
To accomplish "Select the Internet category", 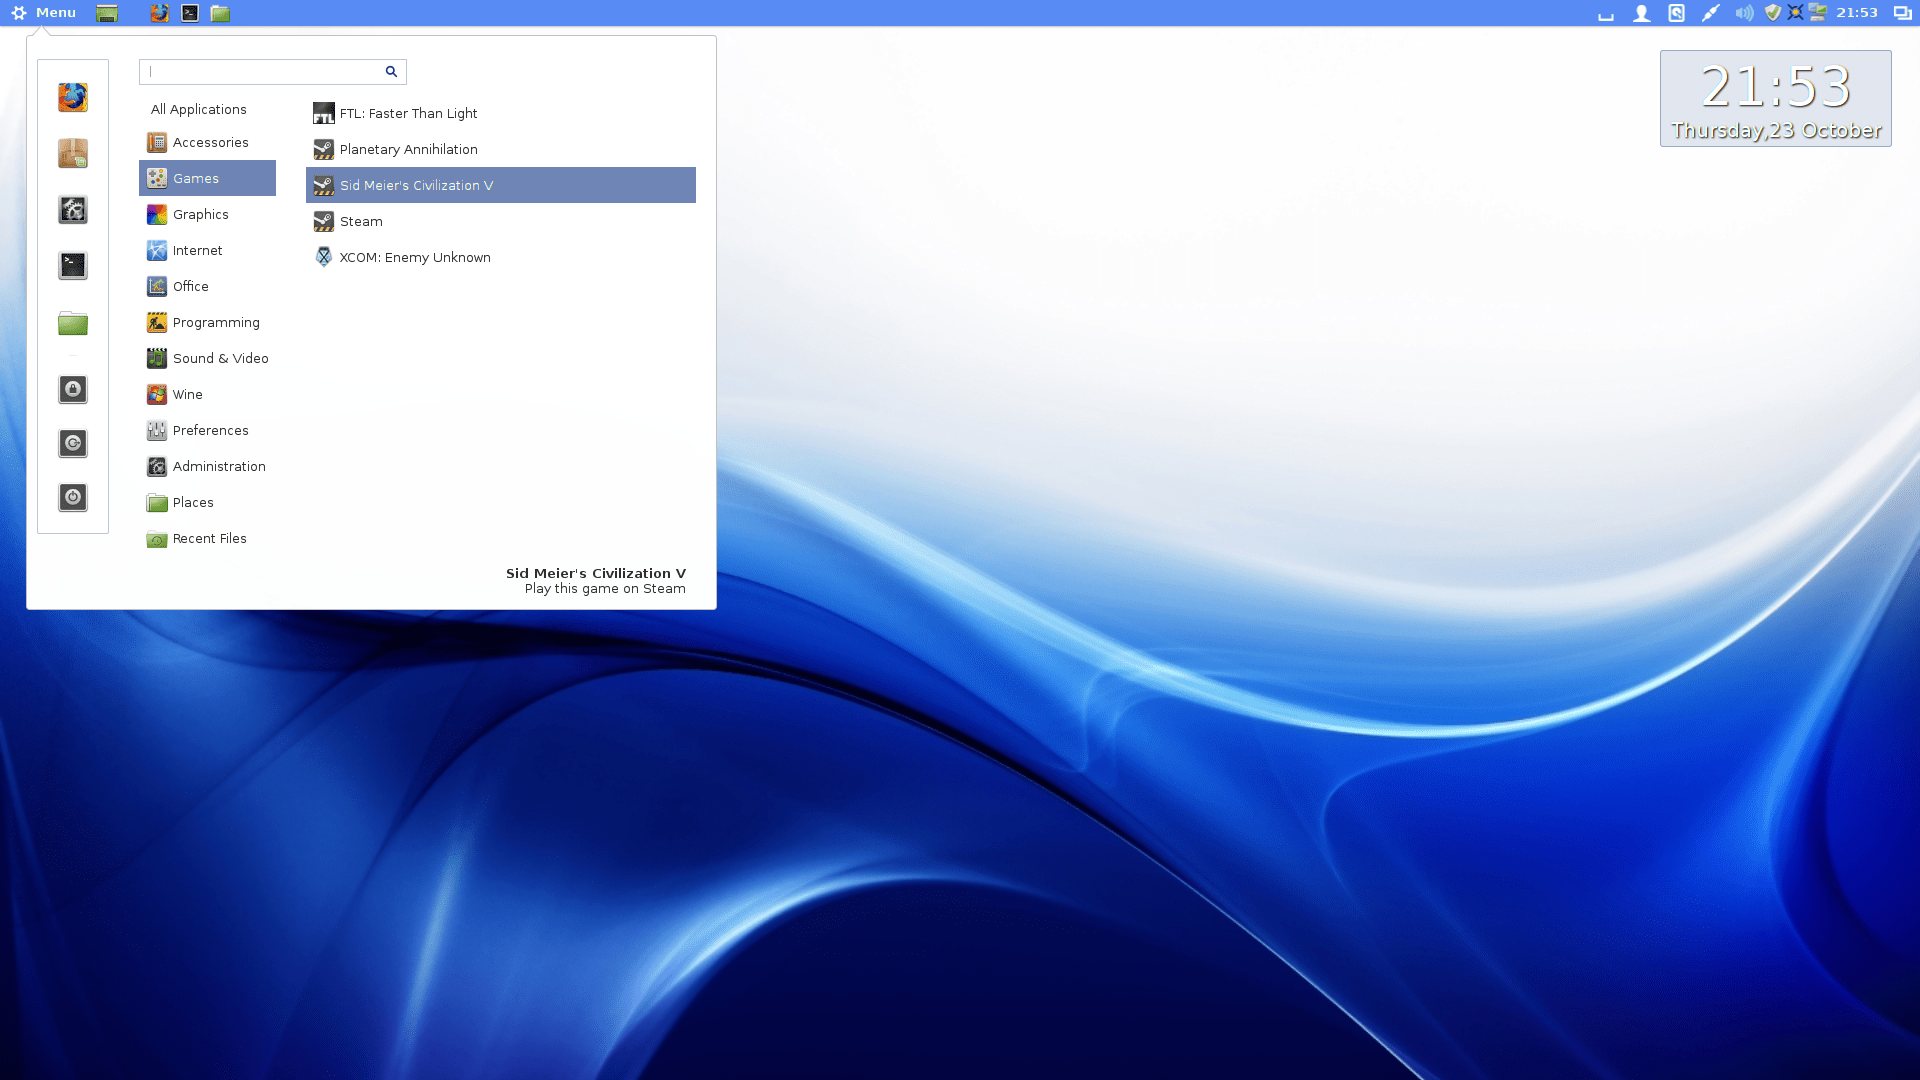I will [208, 250].
